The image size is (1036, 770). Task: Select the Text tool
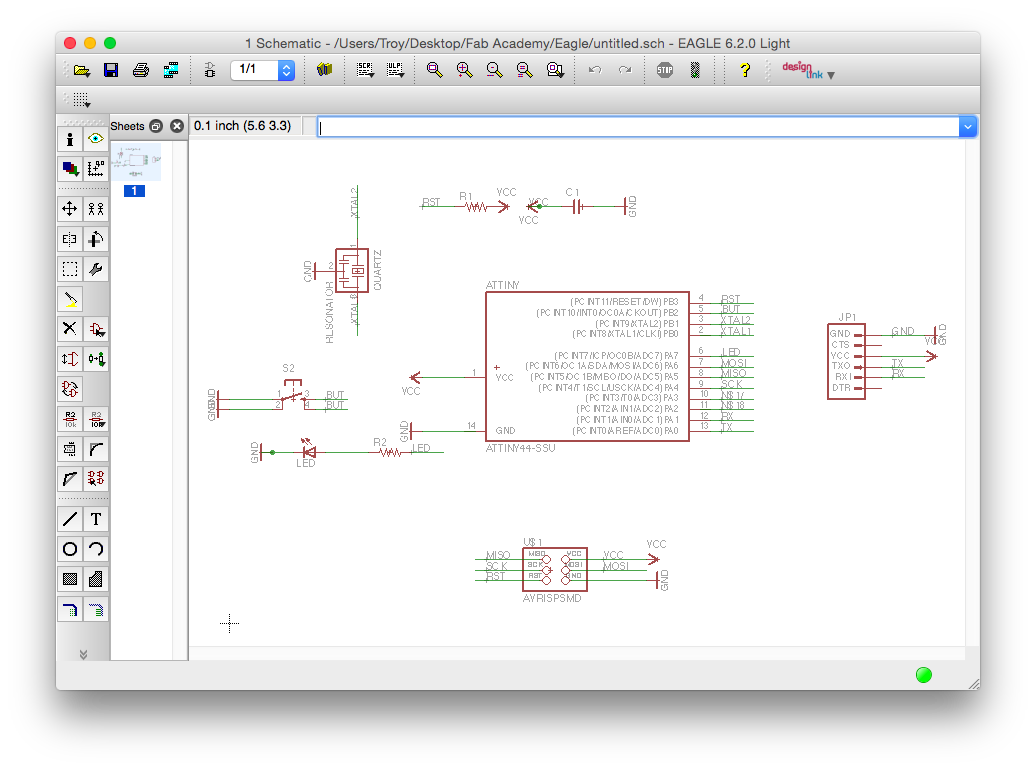[96, 519]
